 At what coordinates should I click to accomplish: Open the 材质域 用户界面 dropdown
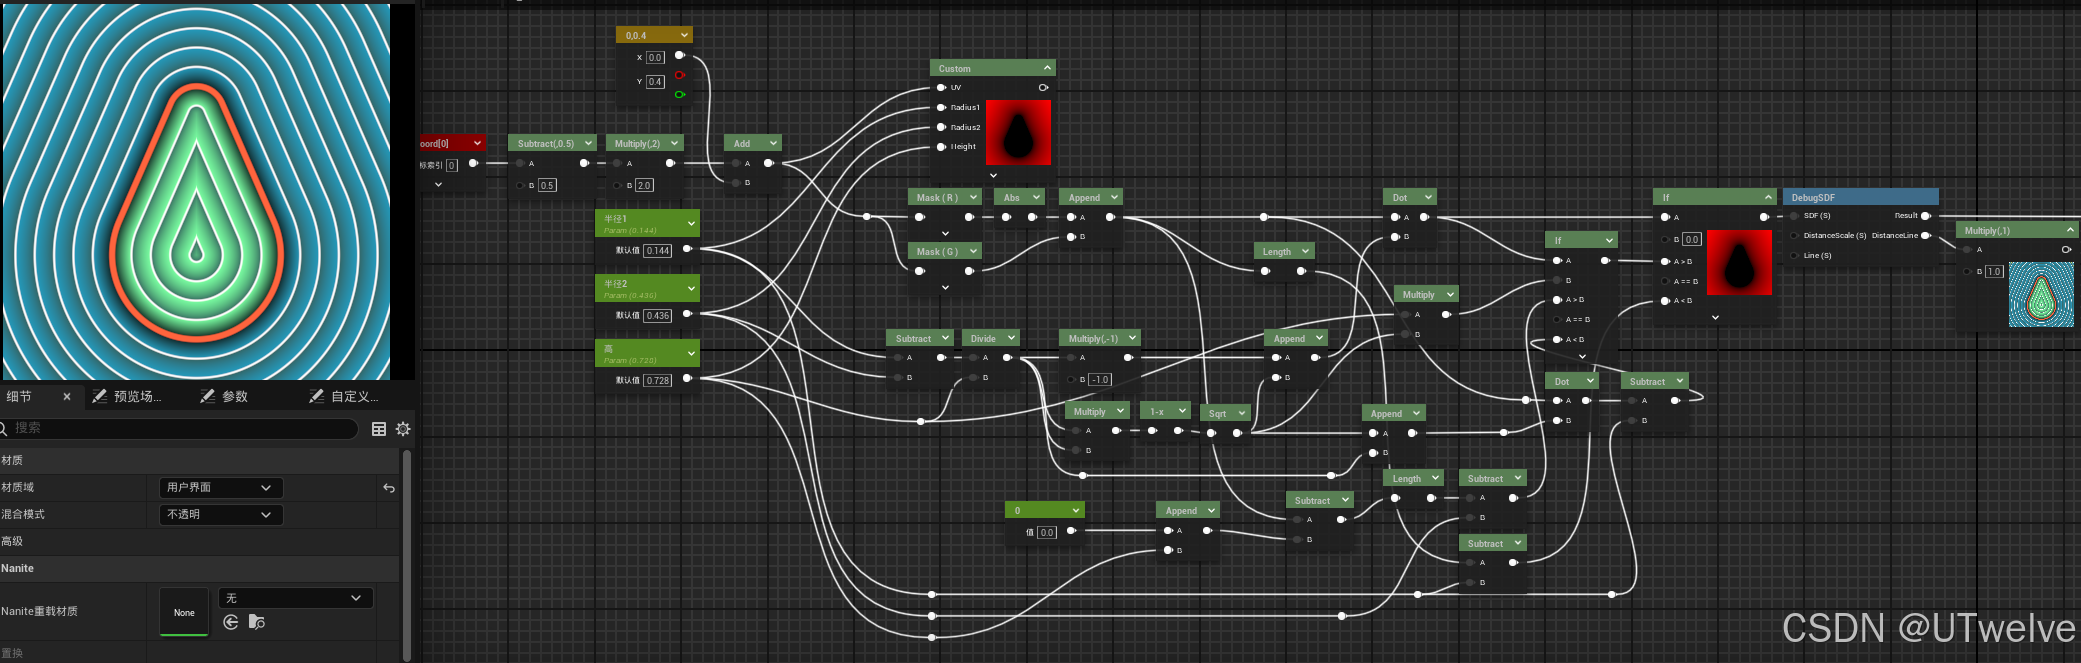(x=221, y=488)
